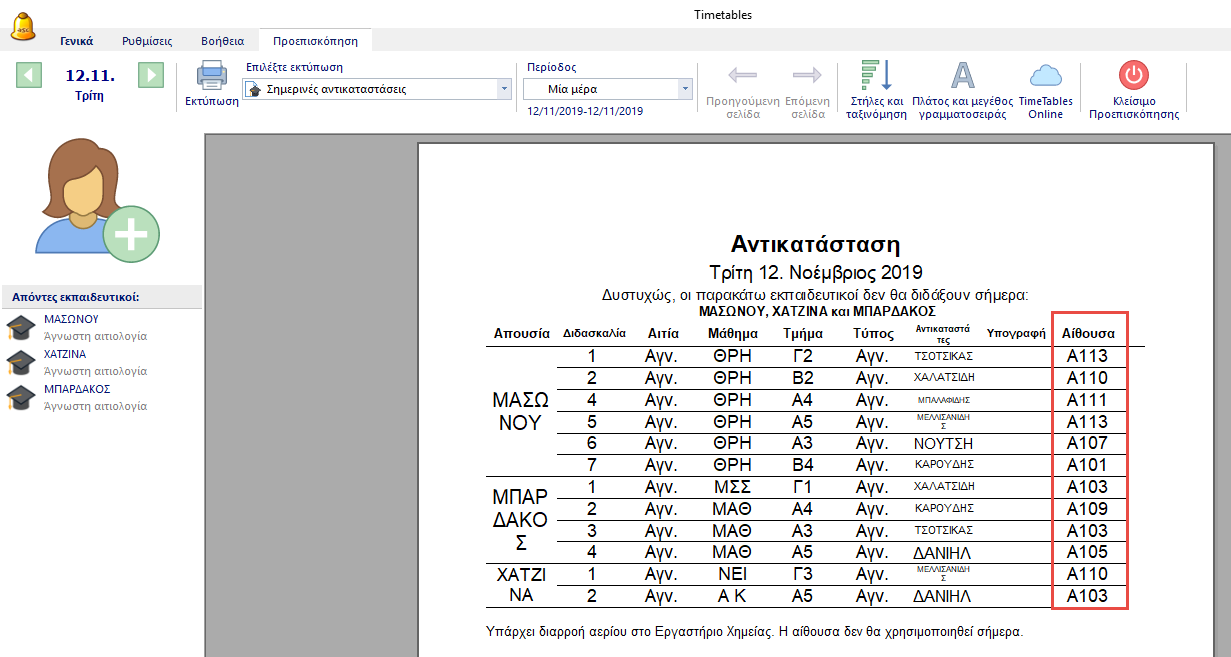Viewport: 1231px width, 657px height.
Task: Click Τρίτη 12. Νοέμβριος 2019 heading
Action: click(x=815, y=272)
